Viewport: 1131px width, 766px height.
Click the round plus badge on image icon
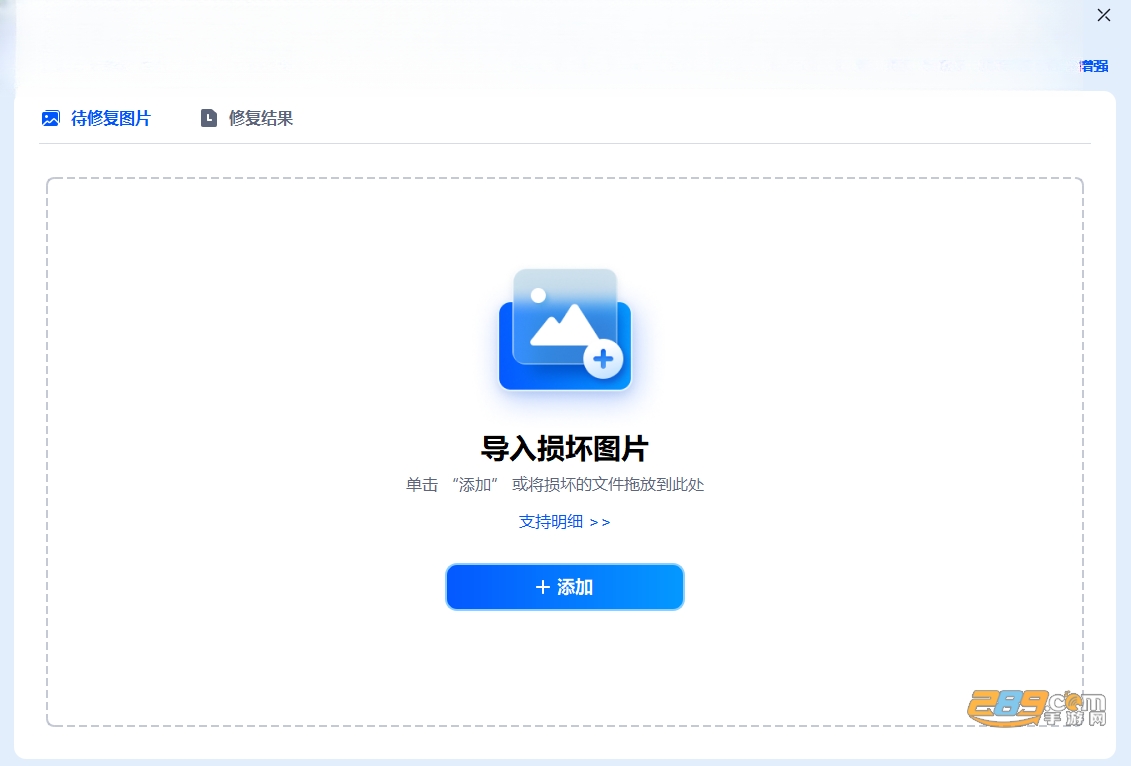[x=603, y=358]
